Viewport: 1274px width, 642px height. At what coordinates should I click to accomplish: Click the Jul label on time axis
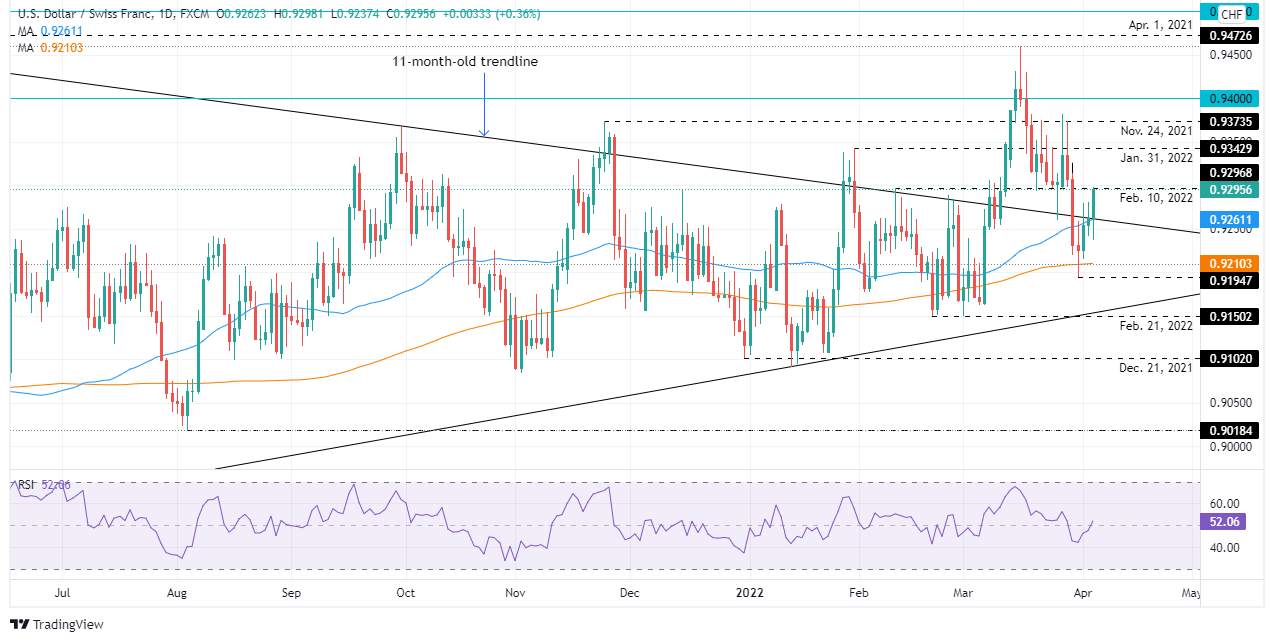pos(64,593)
